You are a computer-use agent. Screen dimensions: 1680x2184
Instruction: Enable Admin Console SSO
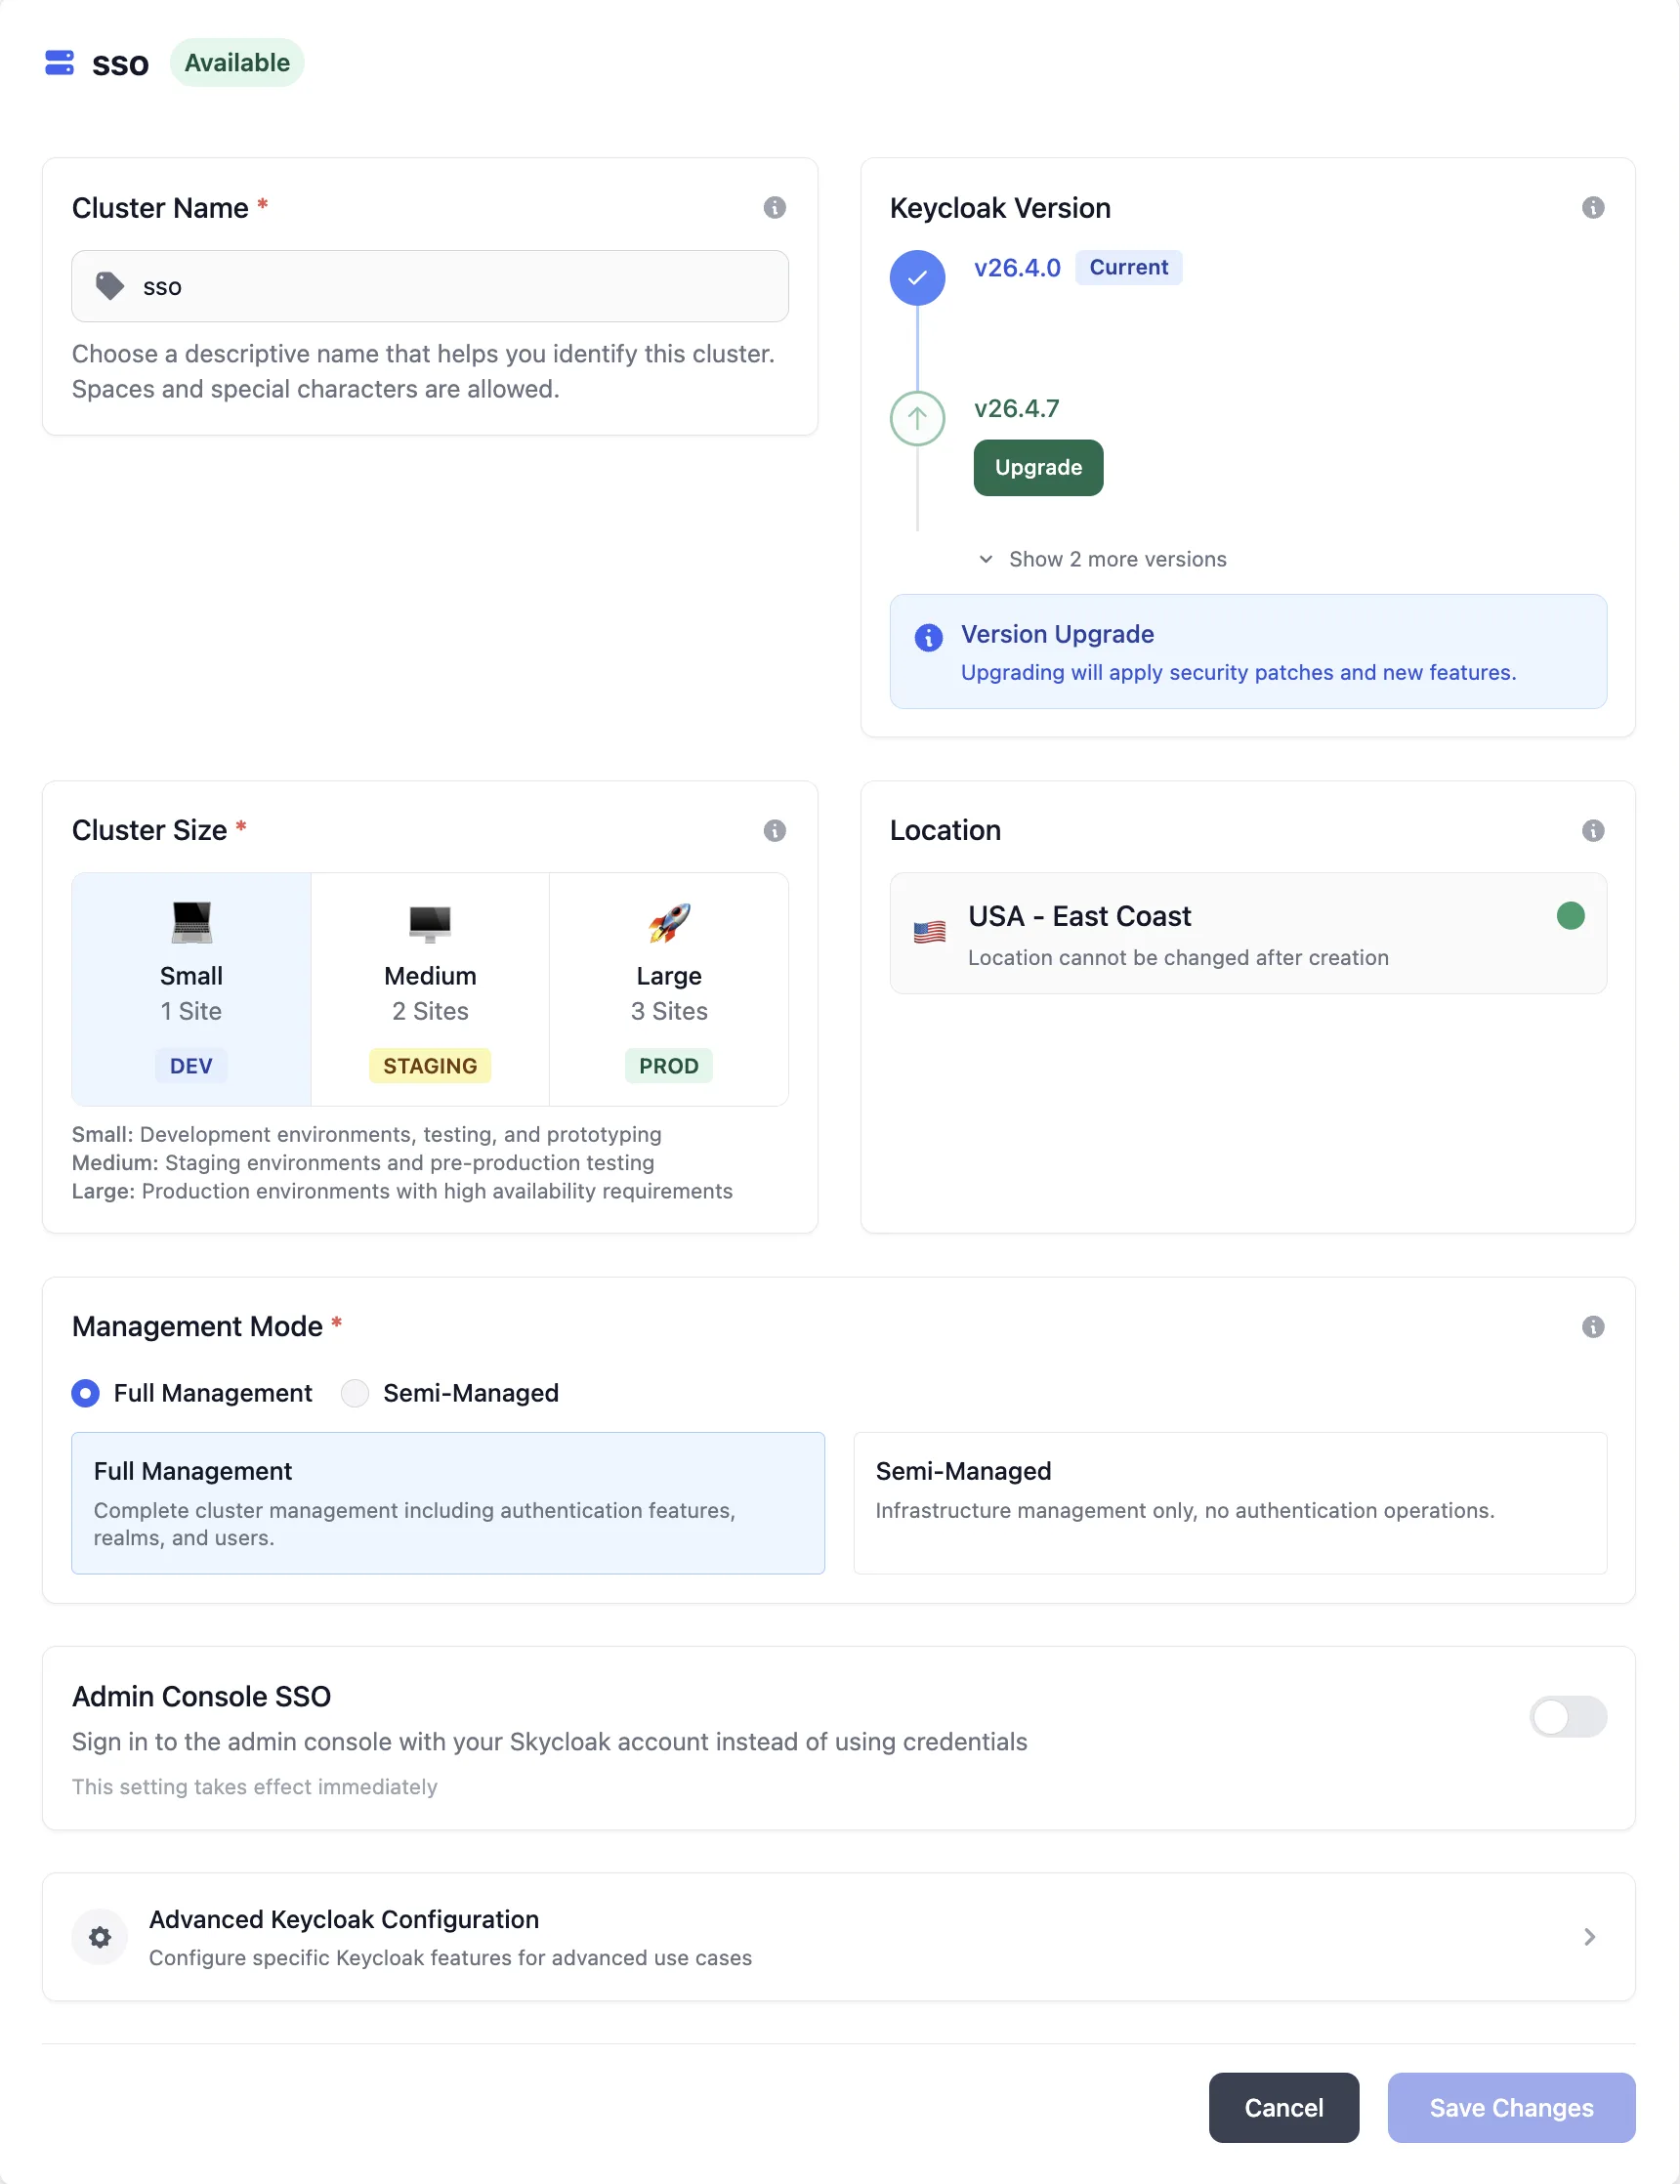[x=1567, y=1717]
